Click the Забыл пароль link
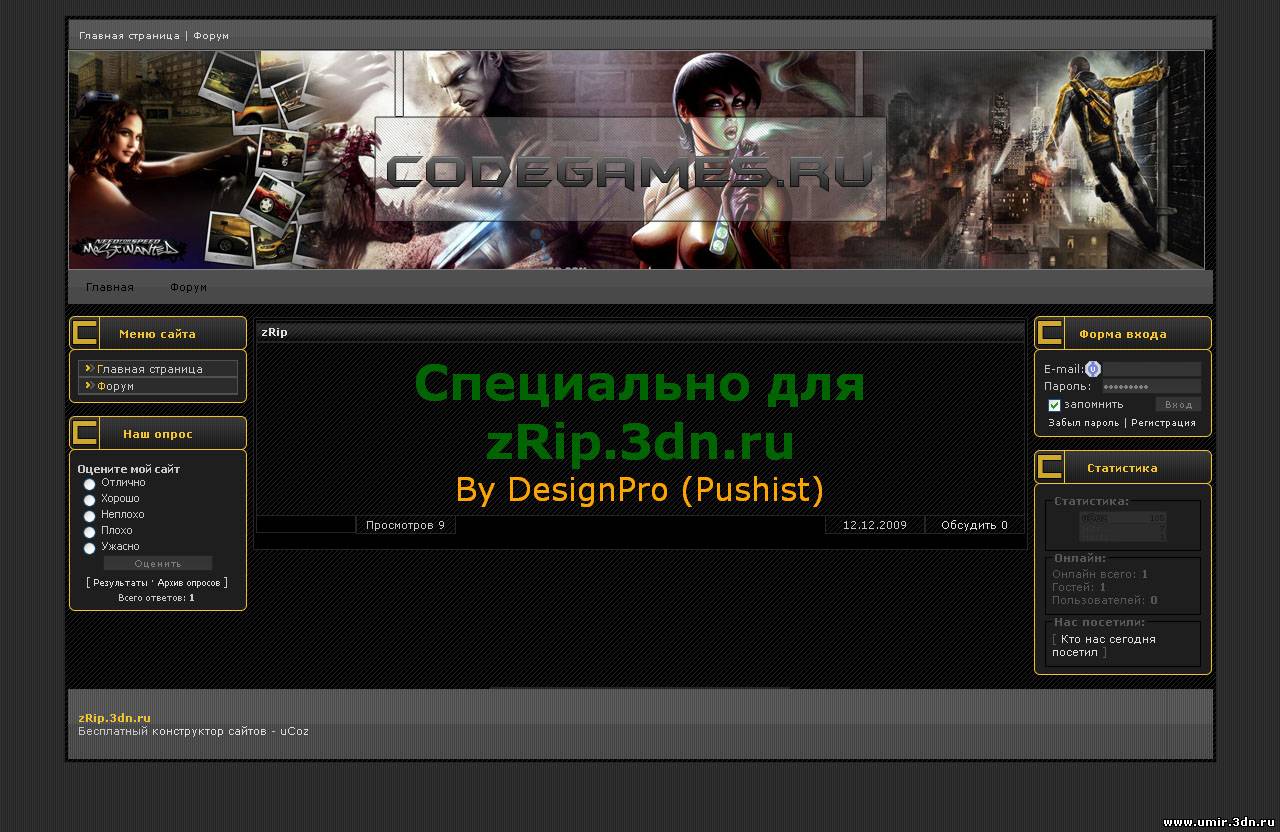Screen dimensions: 1280x832 1083,423
